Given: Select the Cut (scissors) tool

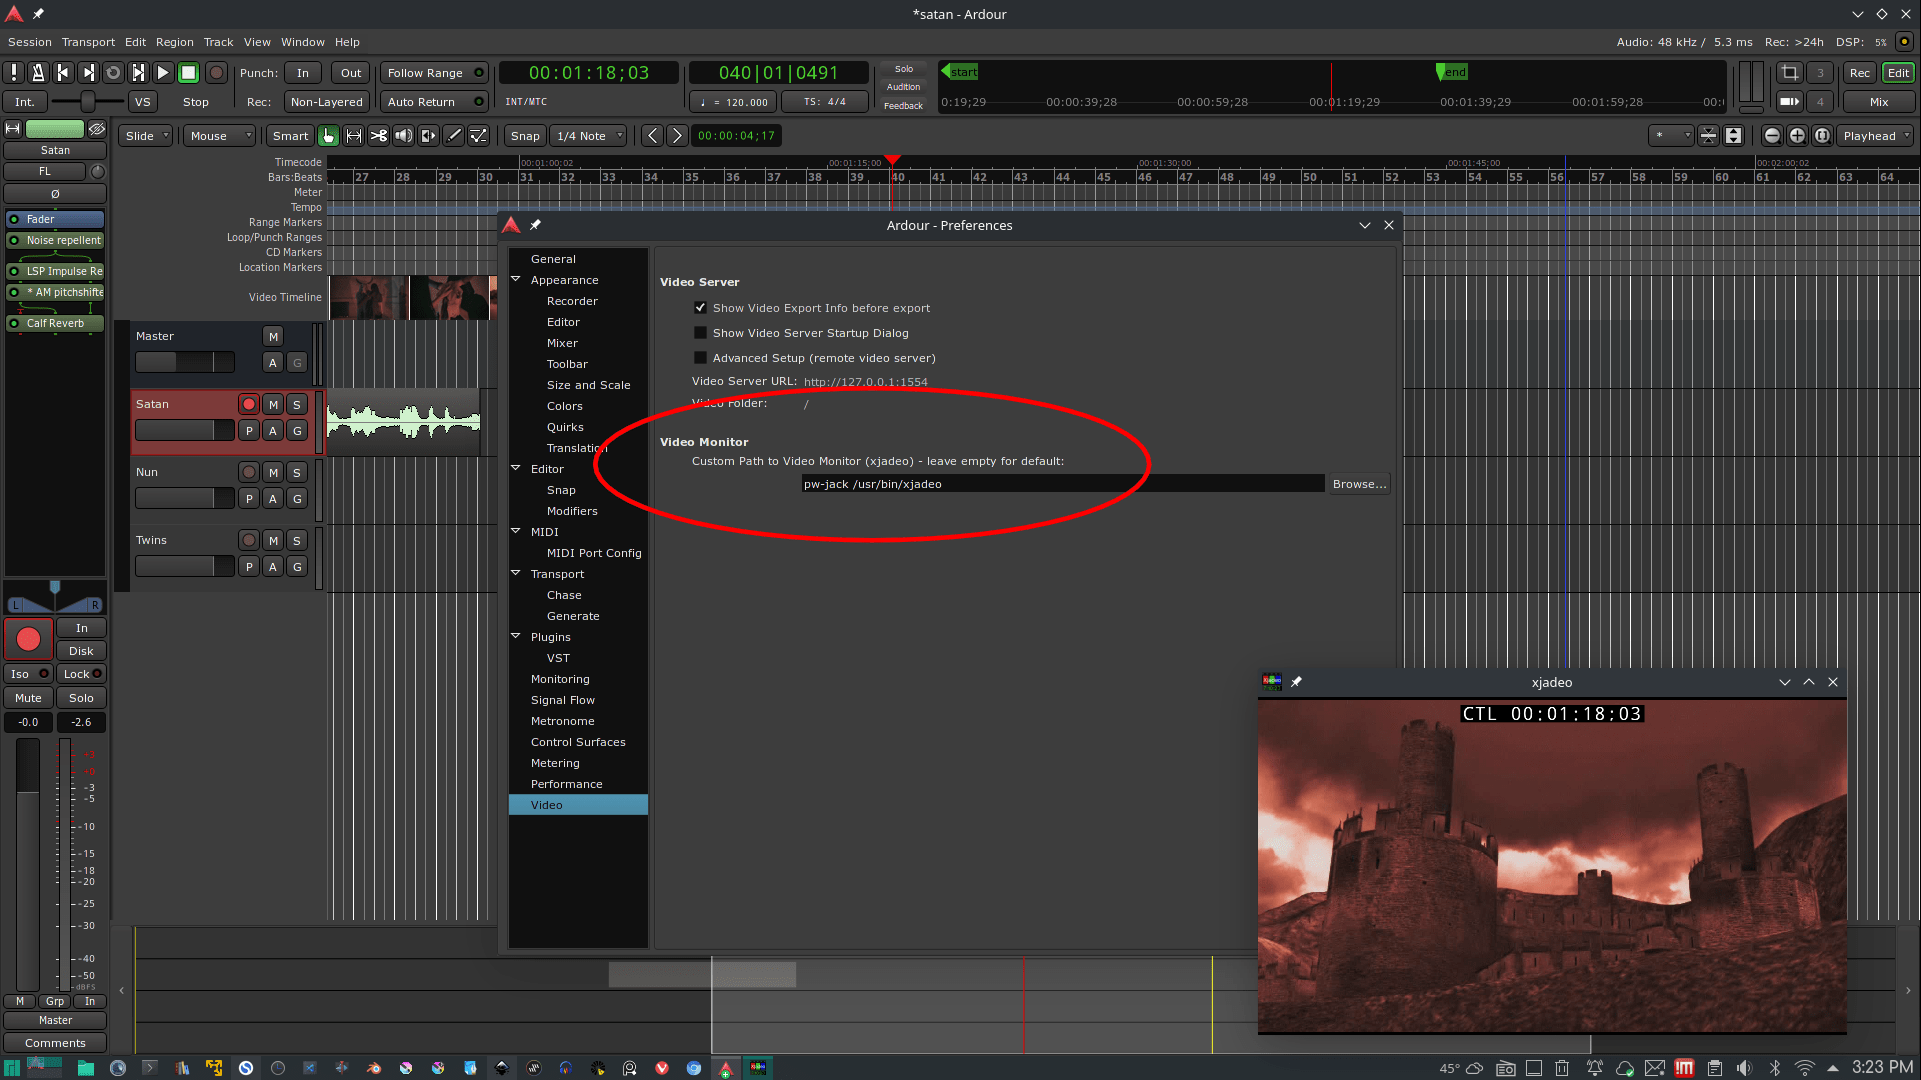Looking at the screenshot, I should click(379, 136).
